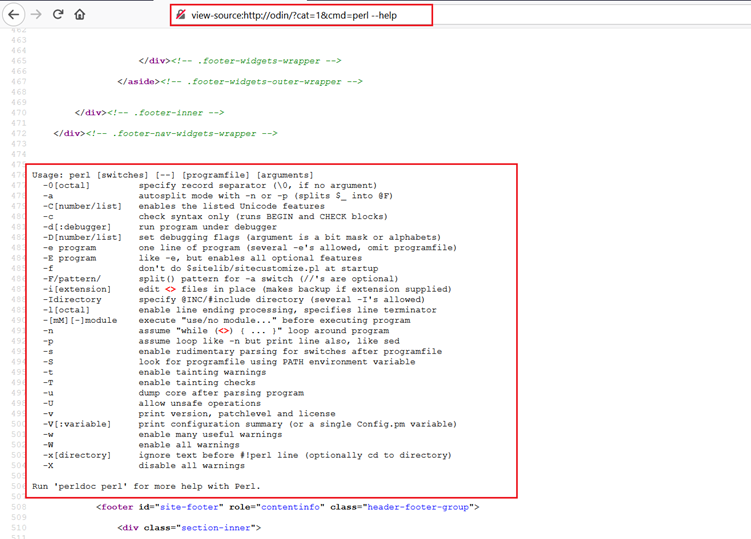Reload the current page
This screenshot has height=539, width=751.
[58, 15]
